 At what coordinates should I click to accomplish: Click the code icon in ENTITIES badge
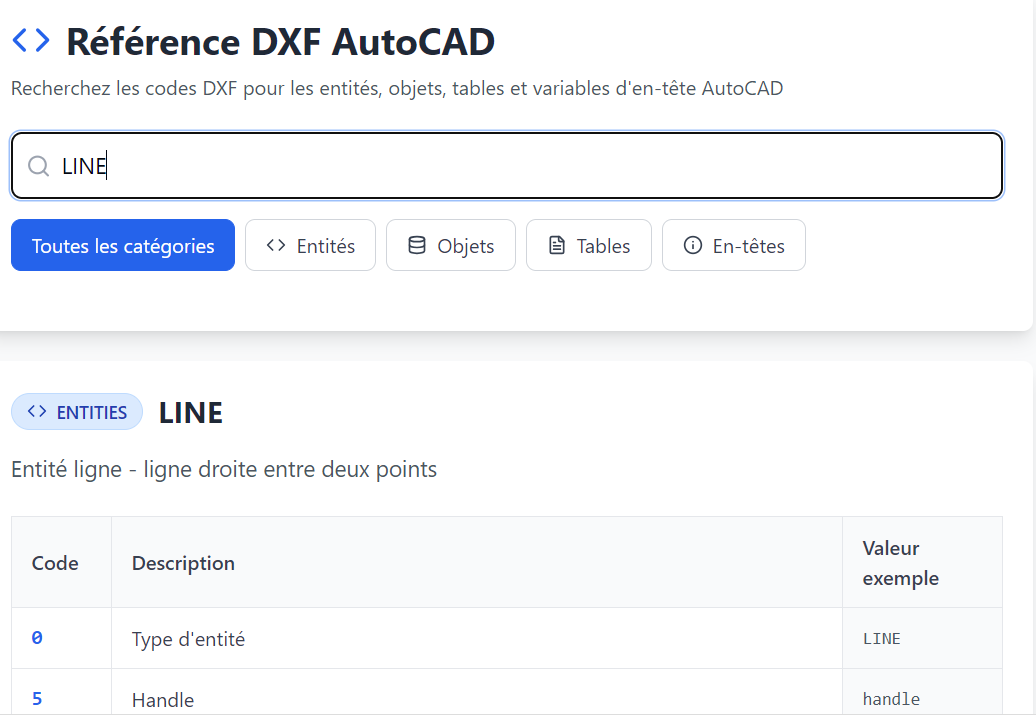point(37,412)
